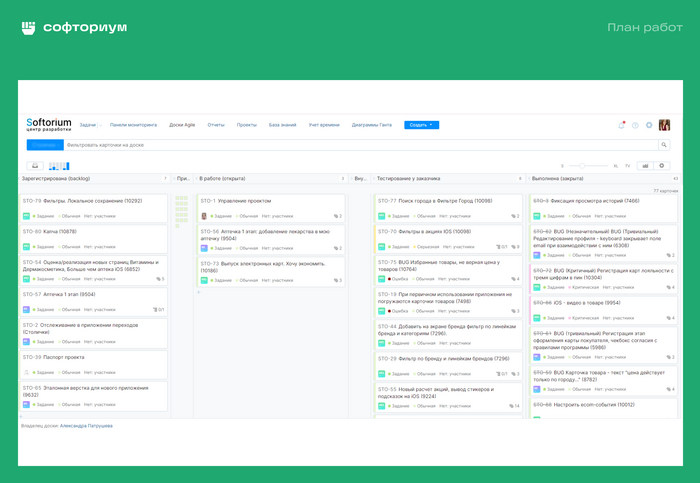Image resolution: width=700 pixels, height=483 pixels.
Task: Click the help question mark icon
Action: tap(635, 125)
